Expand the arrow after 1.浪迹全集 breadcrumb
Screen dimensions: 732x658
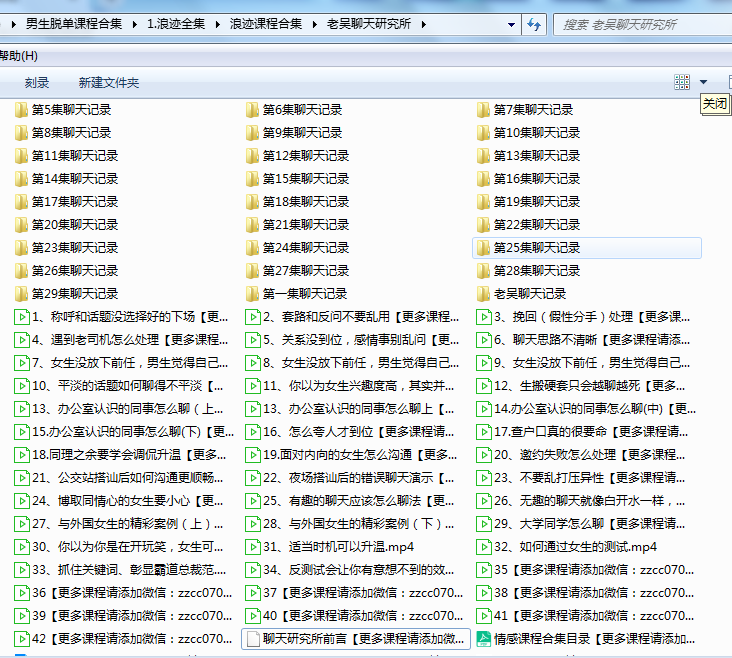pos(218,24)
